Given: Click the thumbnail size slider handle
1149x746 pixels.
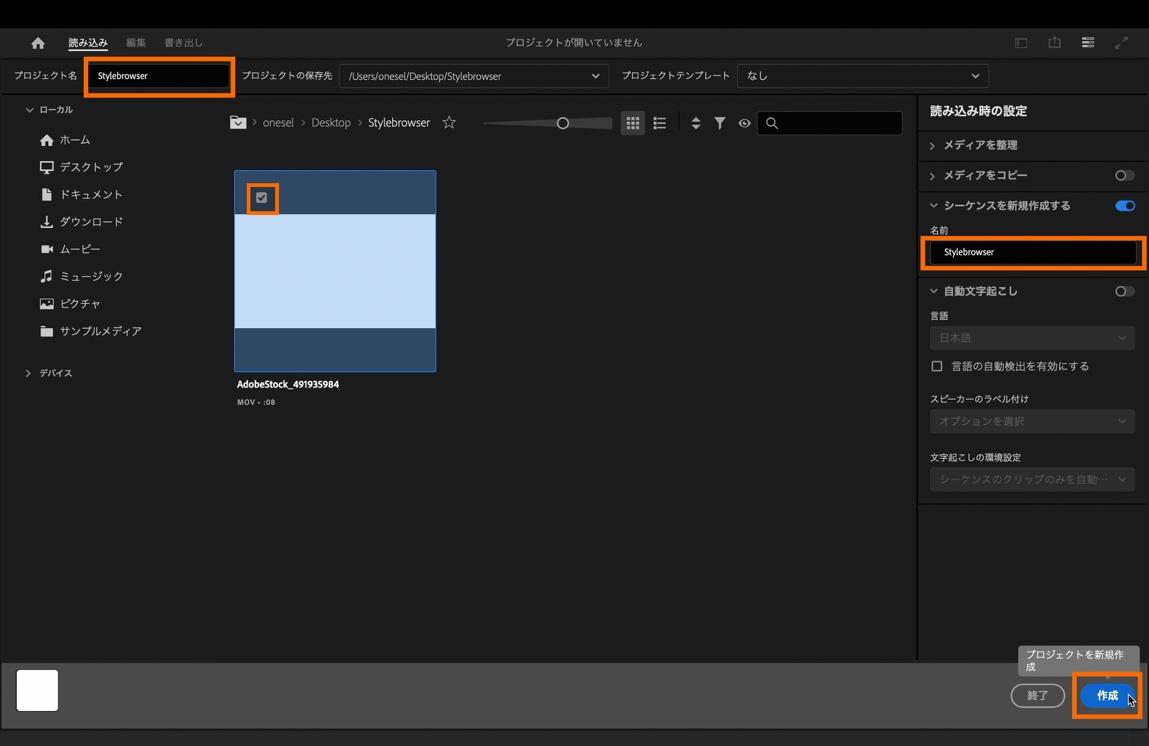Looking at the screenshot, I should (x=563, y=123).
